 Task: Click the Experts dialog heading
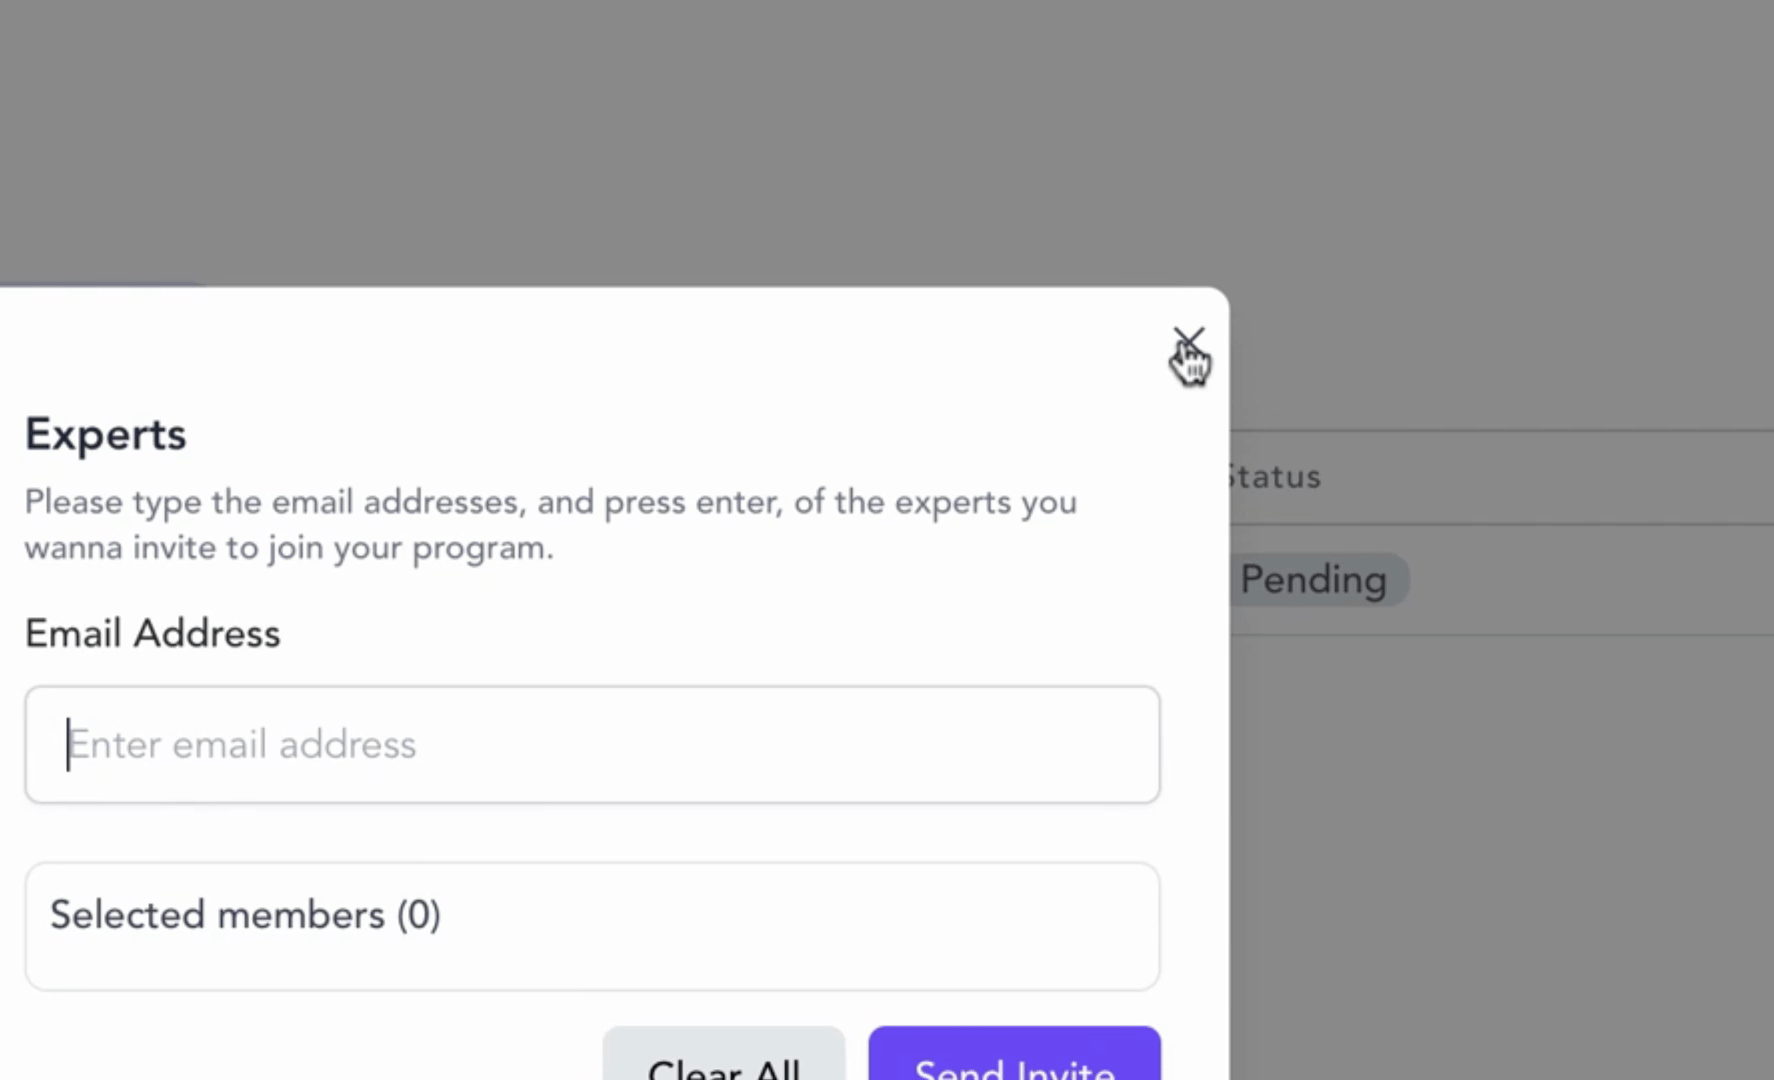[x=105, y=434]
